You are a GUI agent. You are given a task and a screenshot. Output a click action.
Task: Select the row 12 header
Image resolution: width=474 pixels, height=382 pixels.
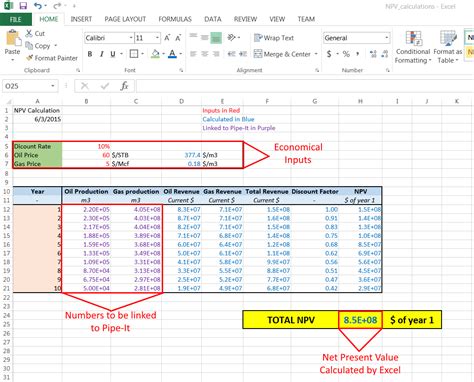pyautogui.click(x=6, y=209)
